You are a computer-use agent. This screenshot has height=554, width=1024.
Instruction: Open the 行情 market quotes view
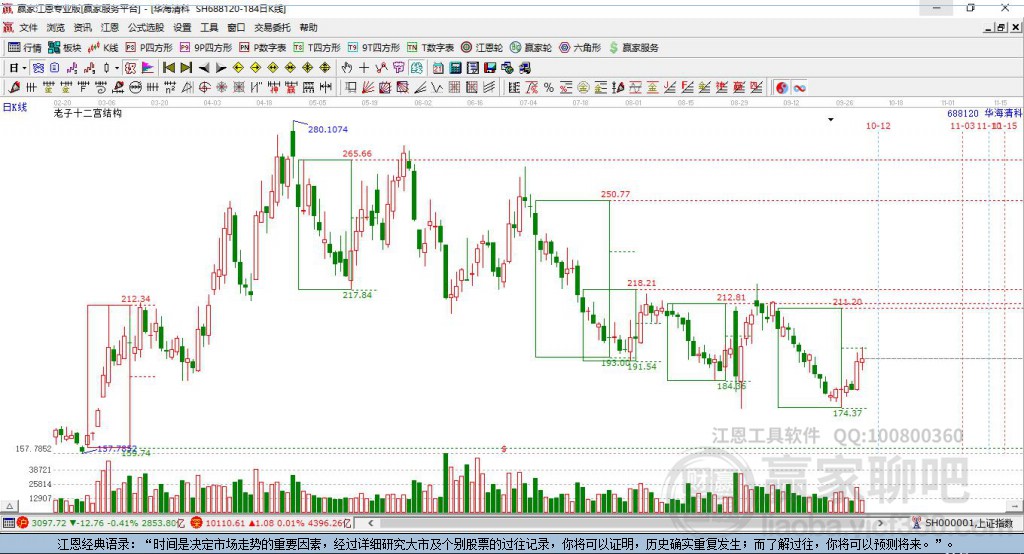[25, 48]
